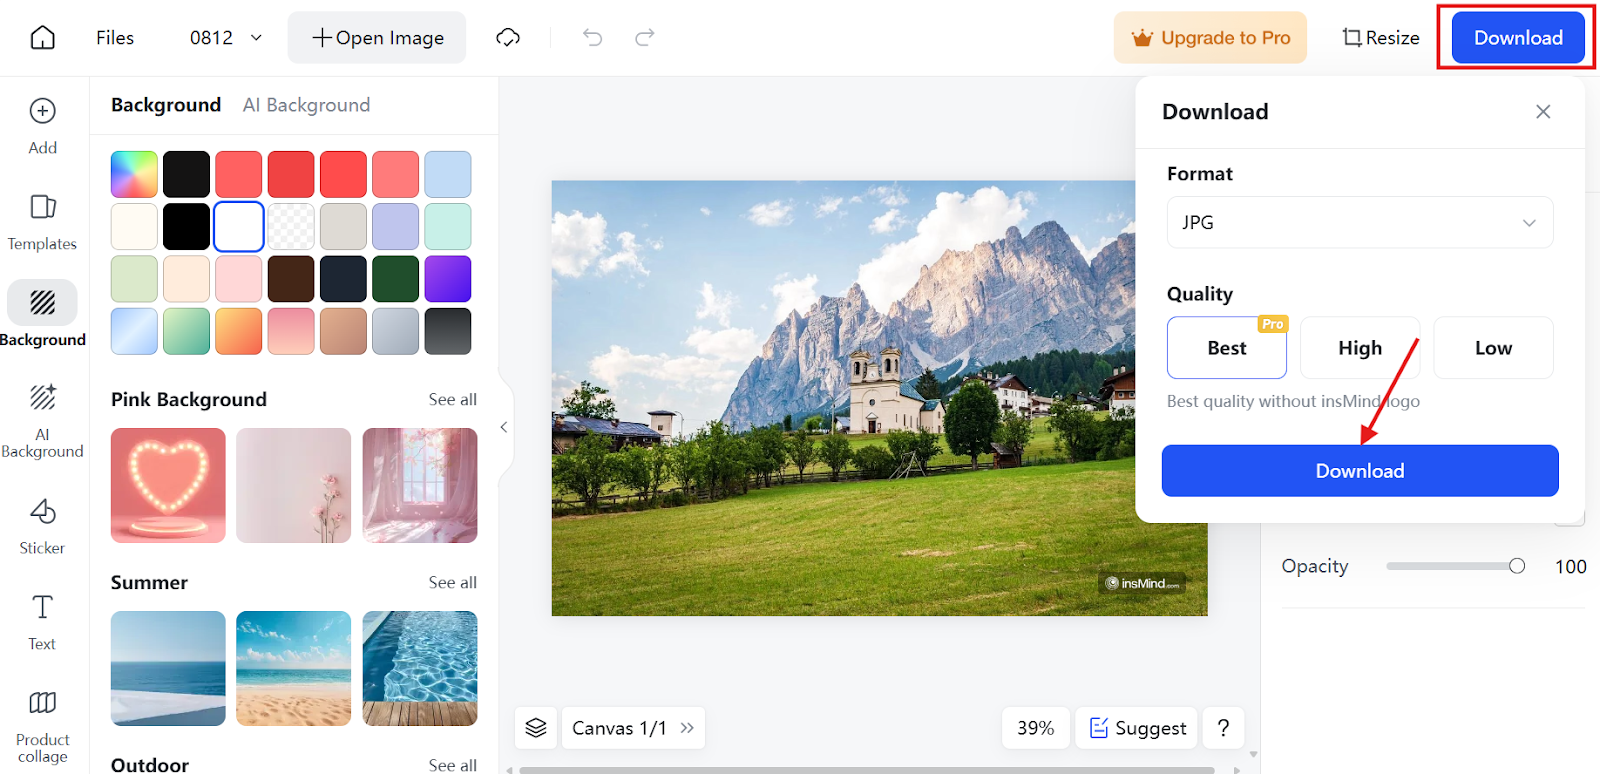Image resolution: width=1600 pixels, height=774 pixels.
Task: Click the opacity value 100
Action: click(1570, 567)
